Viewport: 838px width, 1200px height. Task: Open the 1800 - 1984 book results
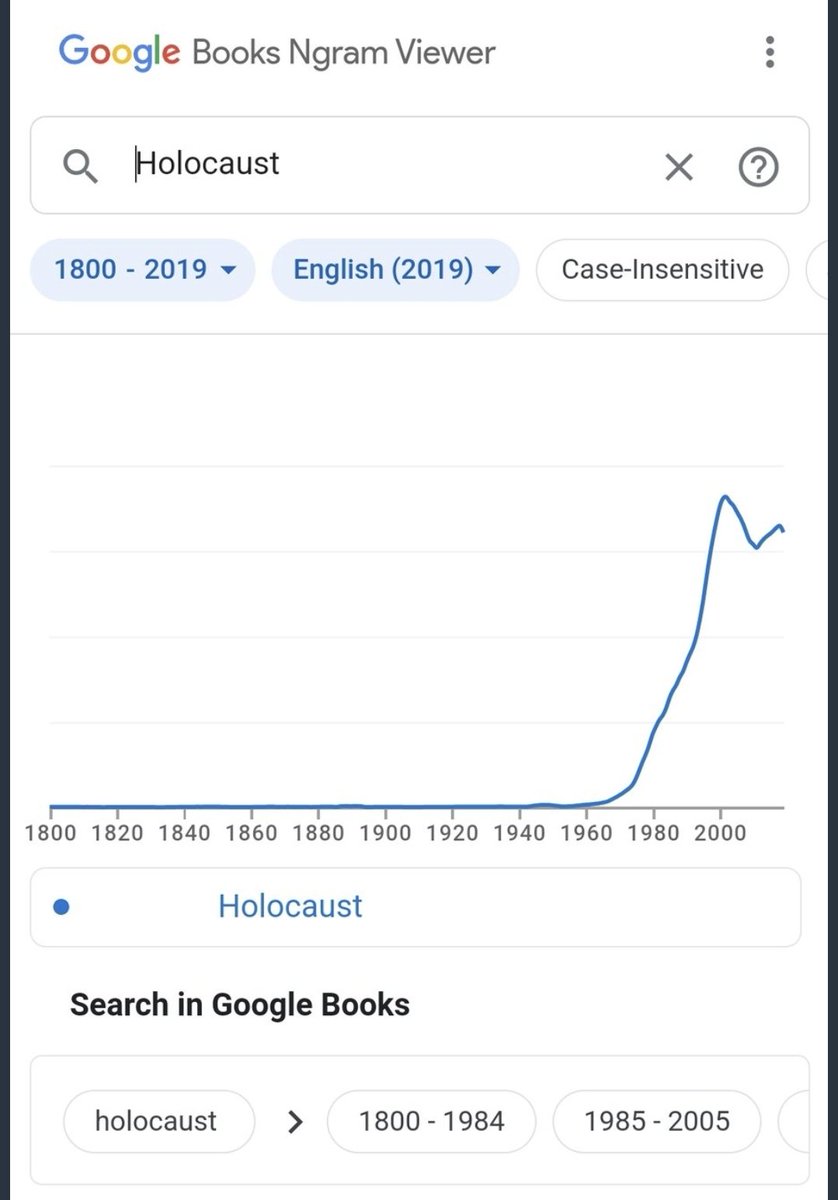click(x=431, y=1121)
